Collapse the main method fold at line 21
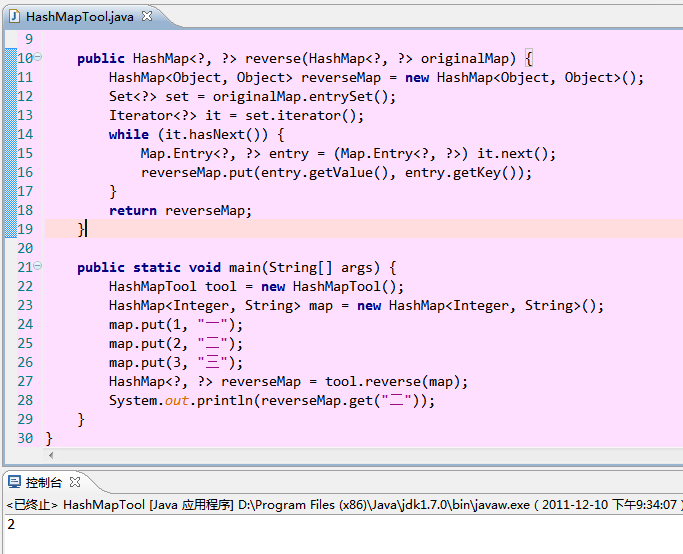 point(38,266)
